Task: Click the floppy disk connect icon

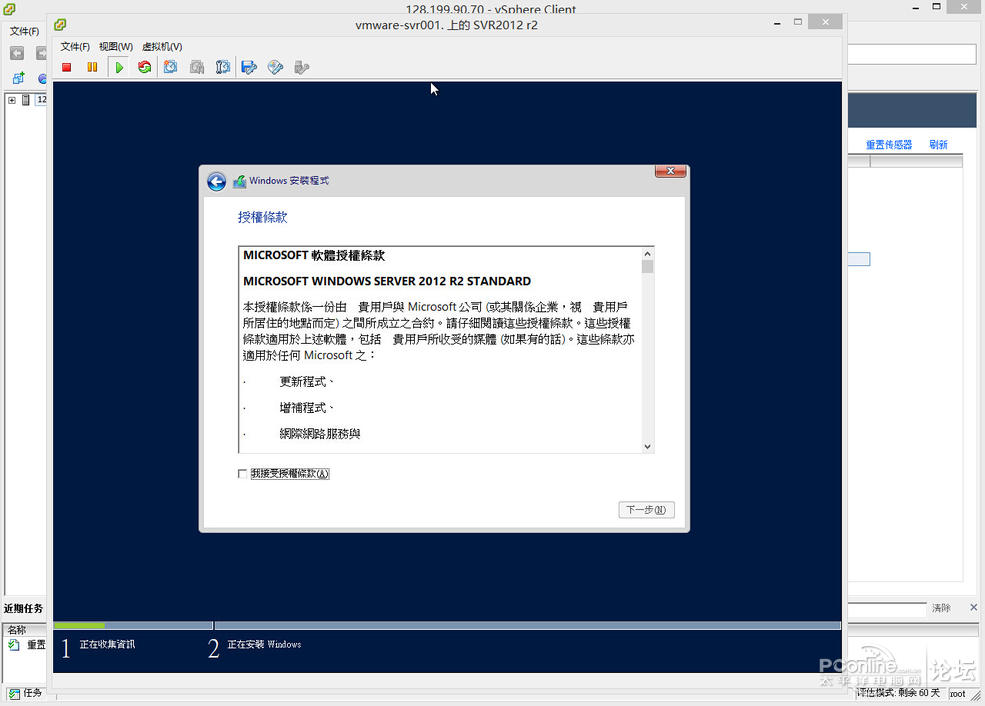Action: tap(249, 67)
